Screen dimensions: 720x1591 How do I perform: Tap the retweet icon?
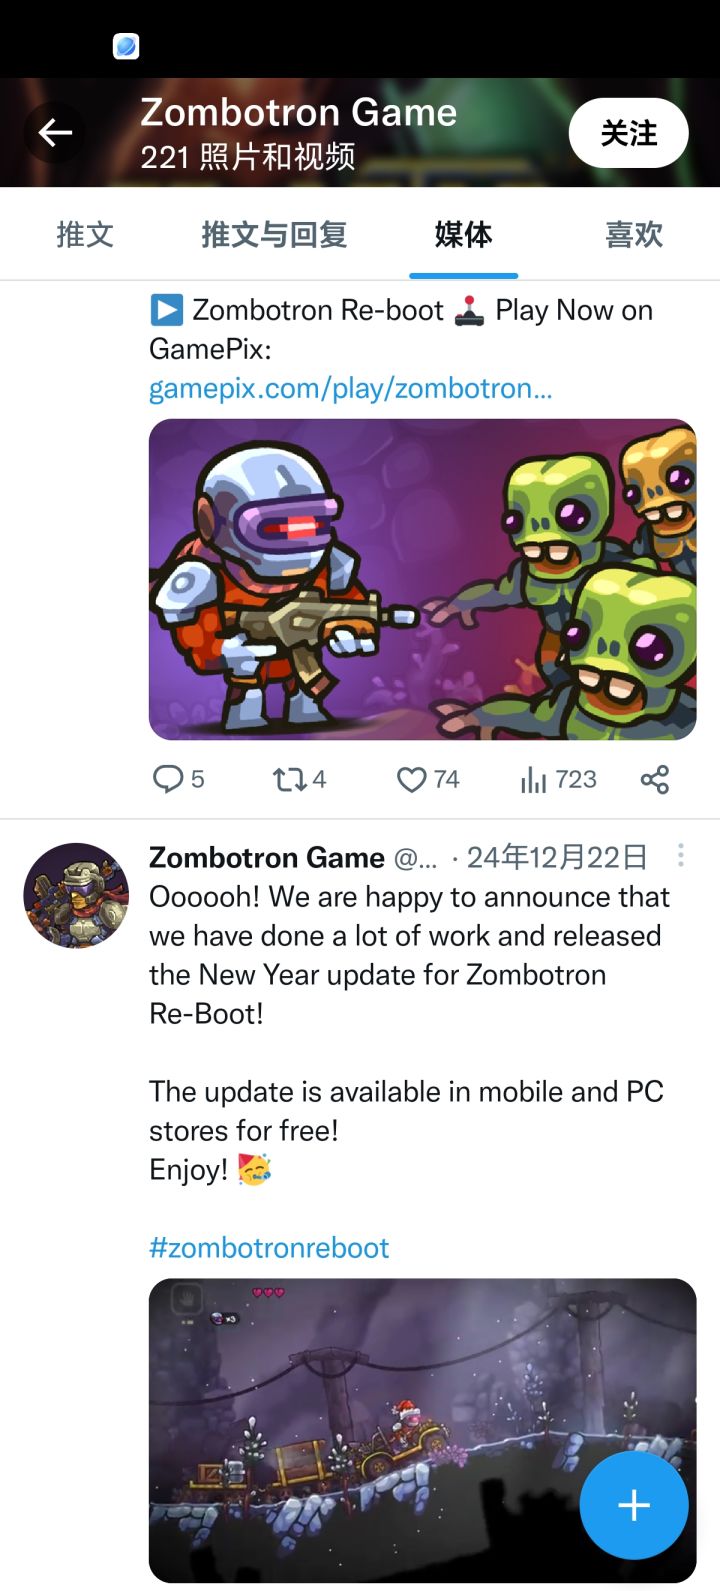290,779
